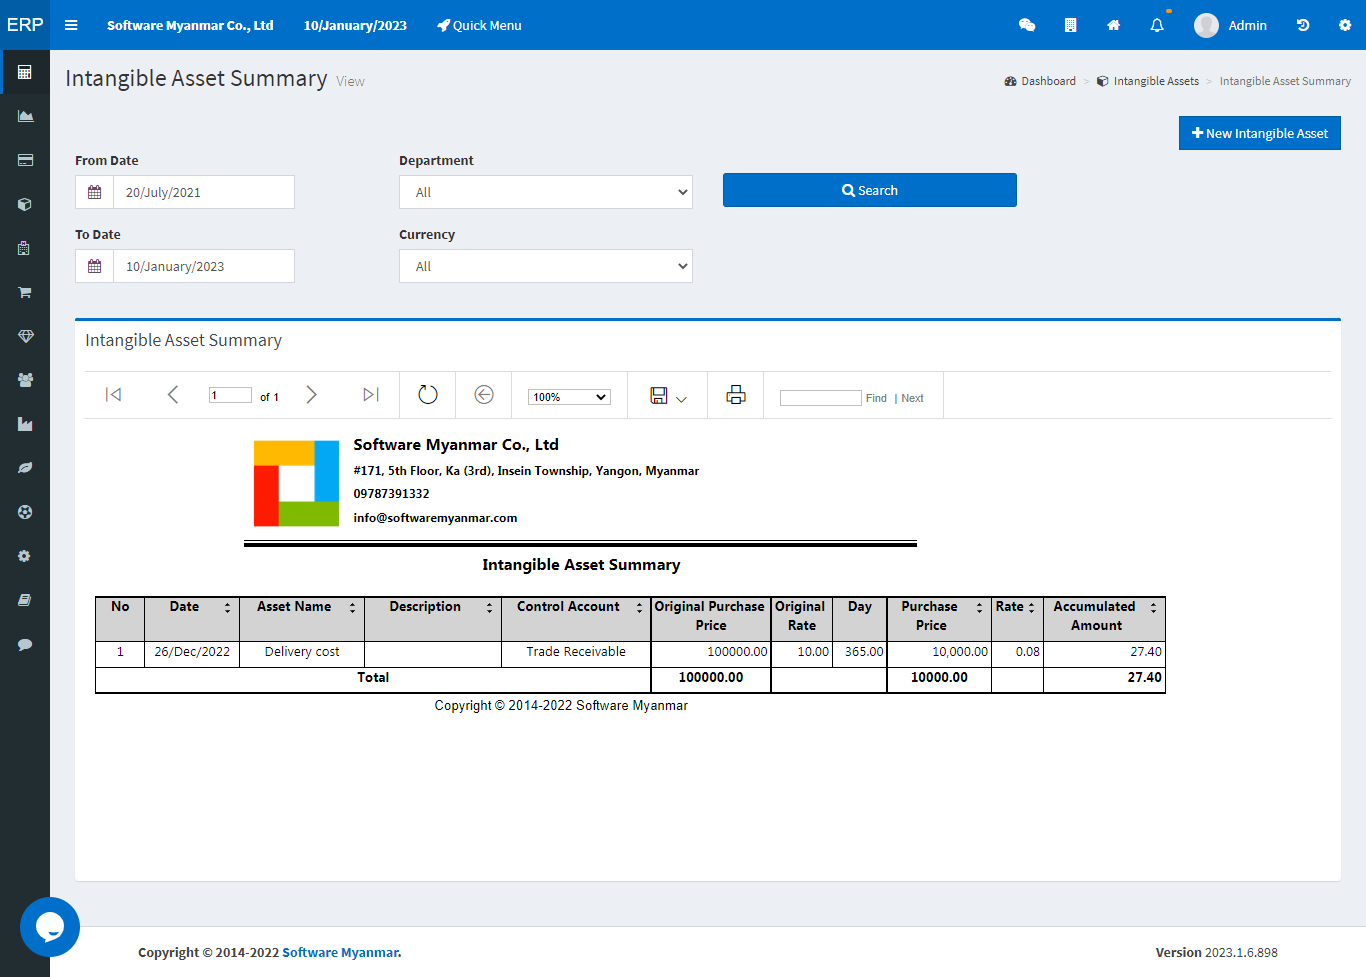Open the history icon in header
This screenshot has width=1366, height=977.
1303,25
